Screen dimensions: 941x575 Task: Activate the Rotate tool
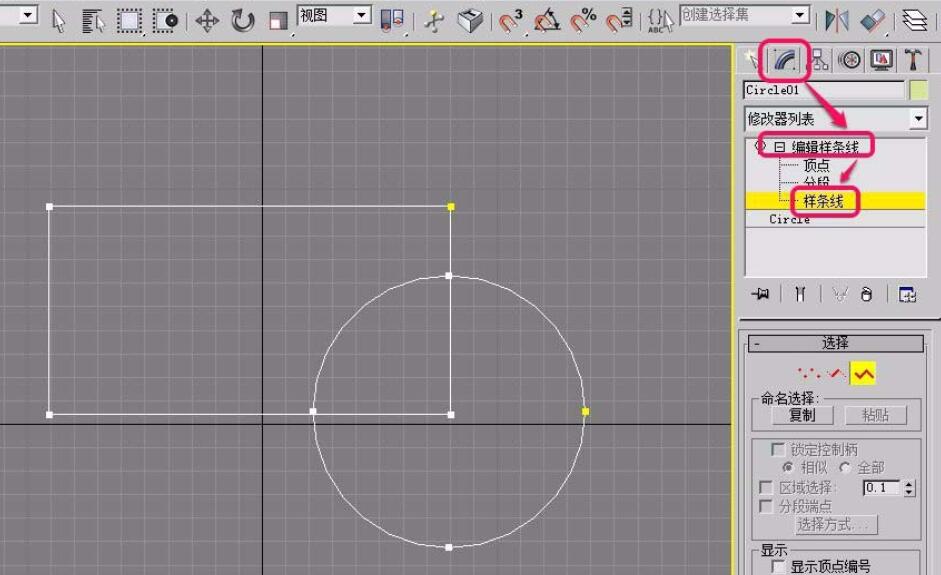click(x=242, y=20)
